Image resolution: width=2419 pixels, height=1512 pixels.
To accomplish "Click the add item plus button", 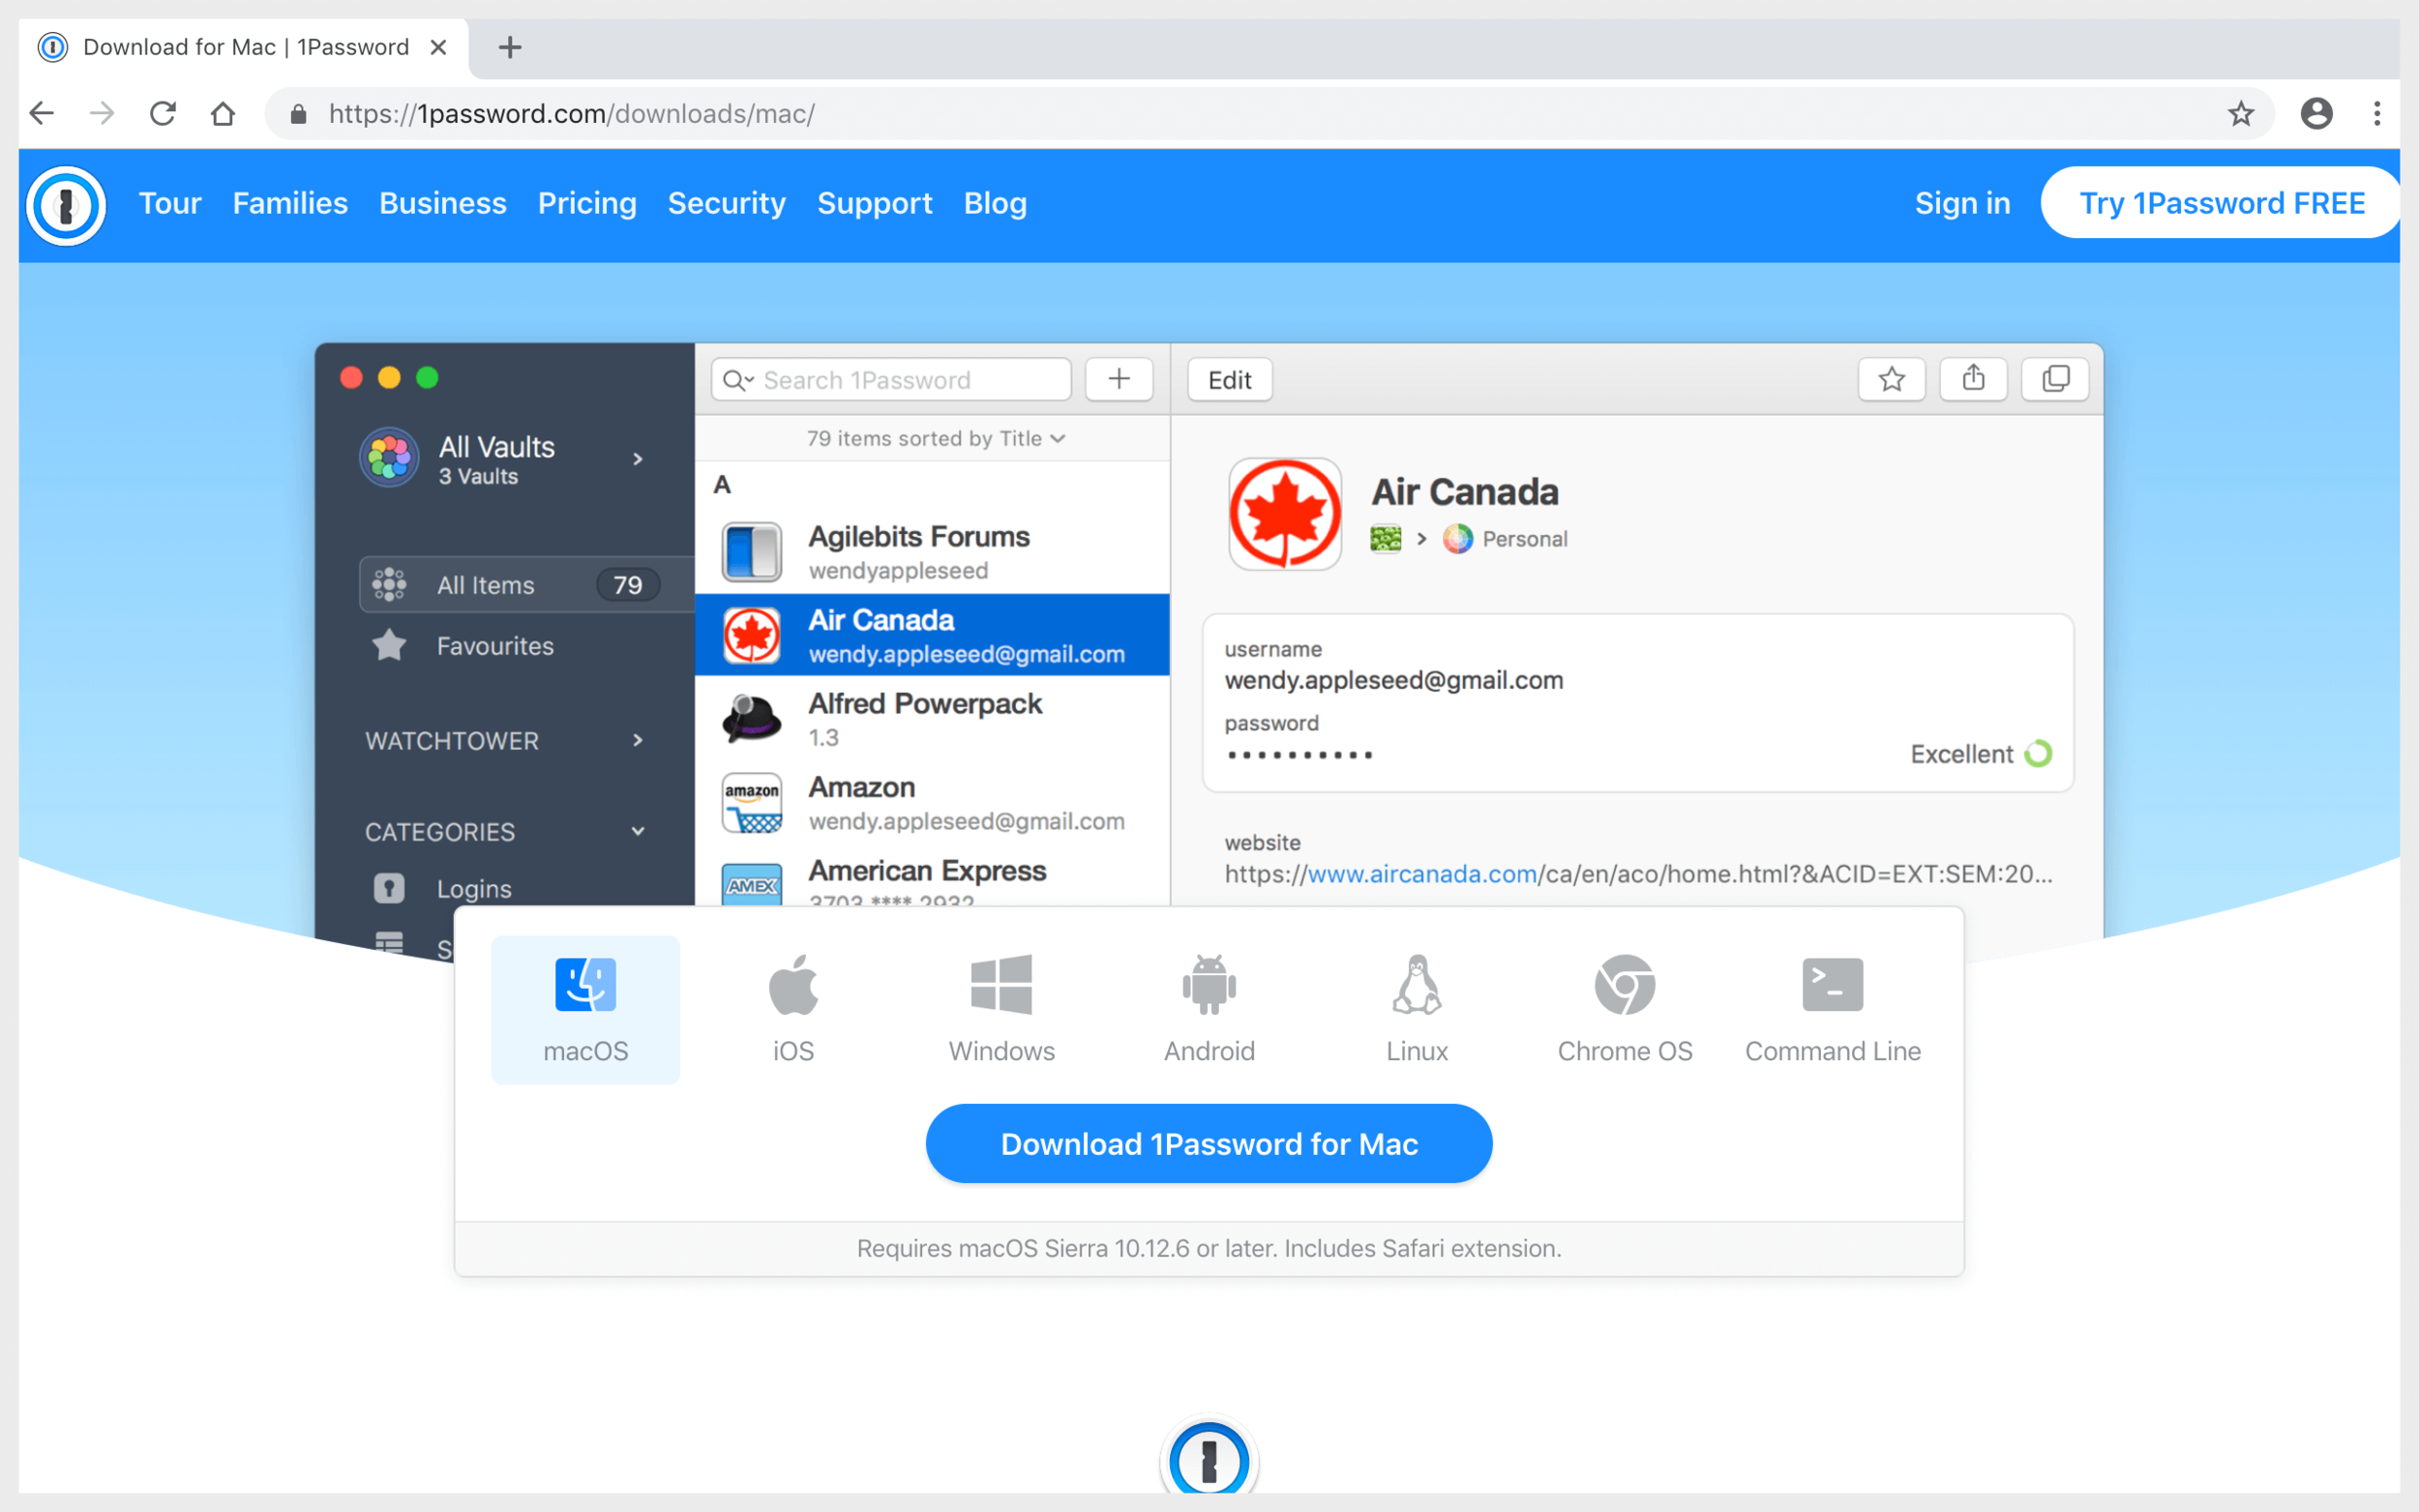I will pos(1119,379).
